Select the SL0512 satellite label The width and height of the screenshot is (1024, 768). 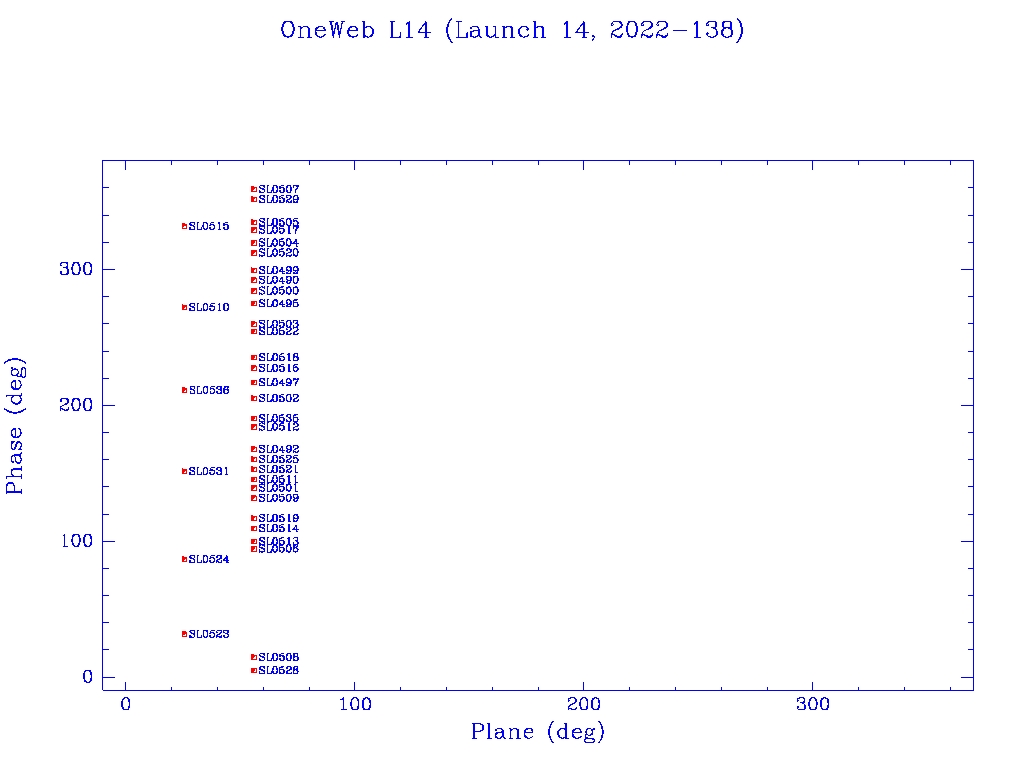tap(279, 427)
